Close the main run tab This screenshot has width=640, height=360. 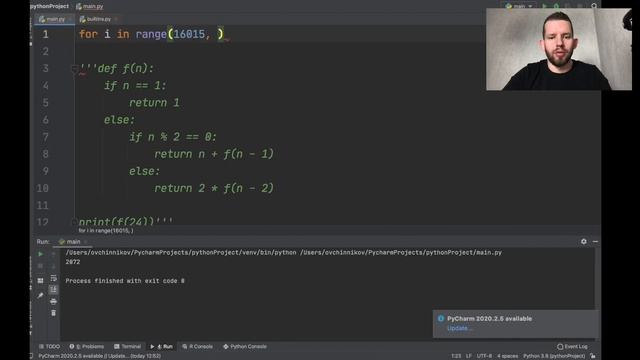[x=85, y=242]
